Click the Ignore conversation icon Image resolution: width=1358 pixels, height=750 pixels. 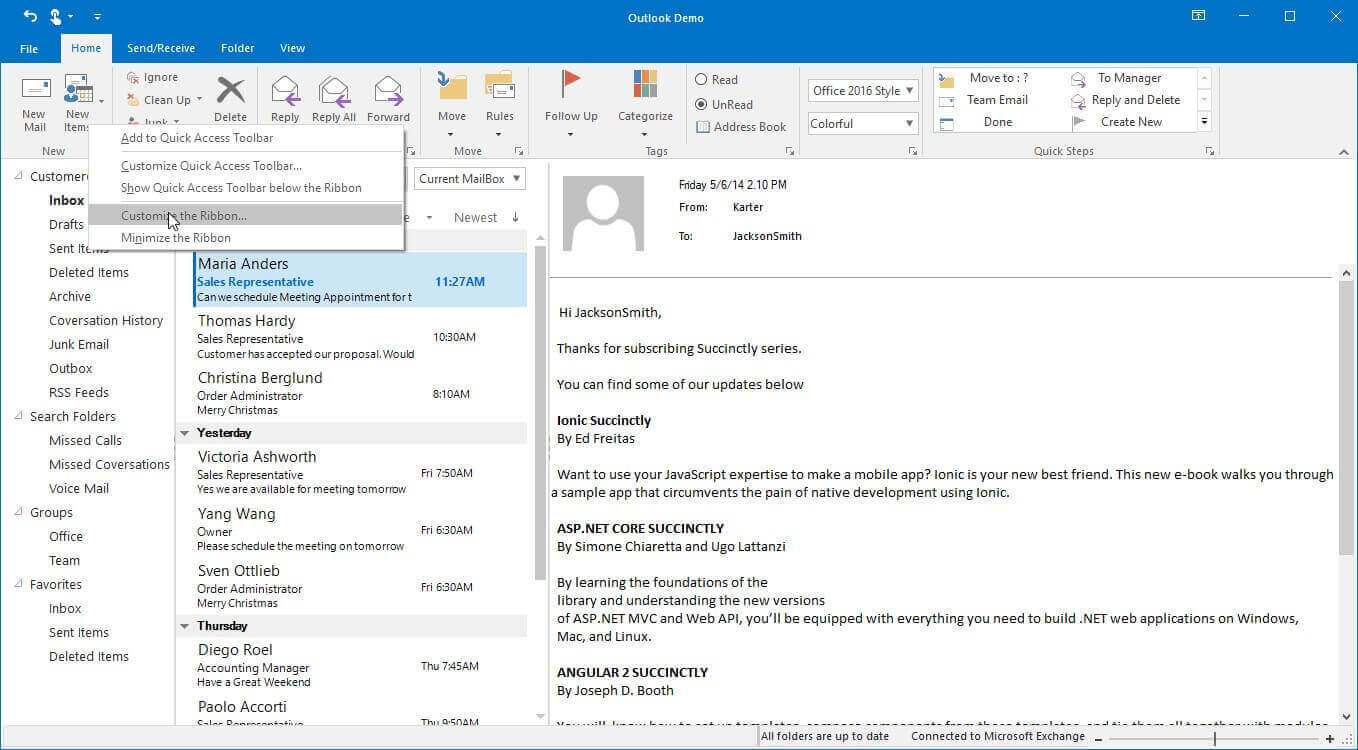pos(133,77)
